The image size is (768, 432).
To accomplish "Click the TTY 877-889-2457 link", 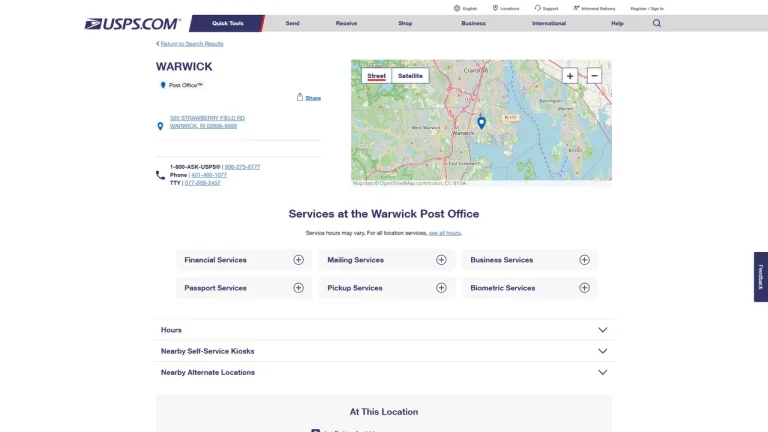I will (x=202, y=183).
